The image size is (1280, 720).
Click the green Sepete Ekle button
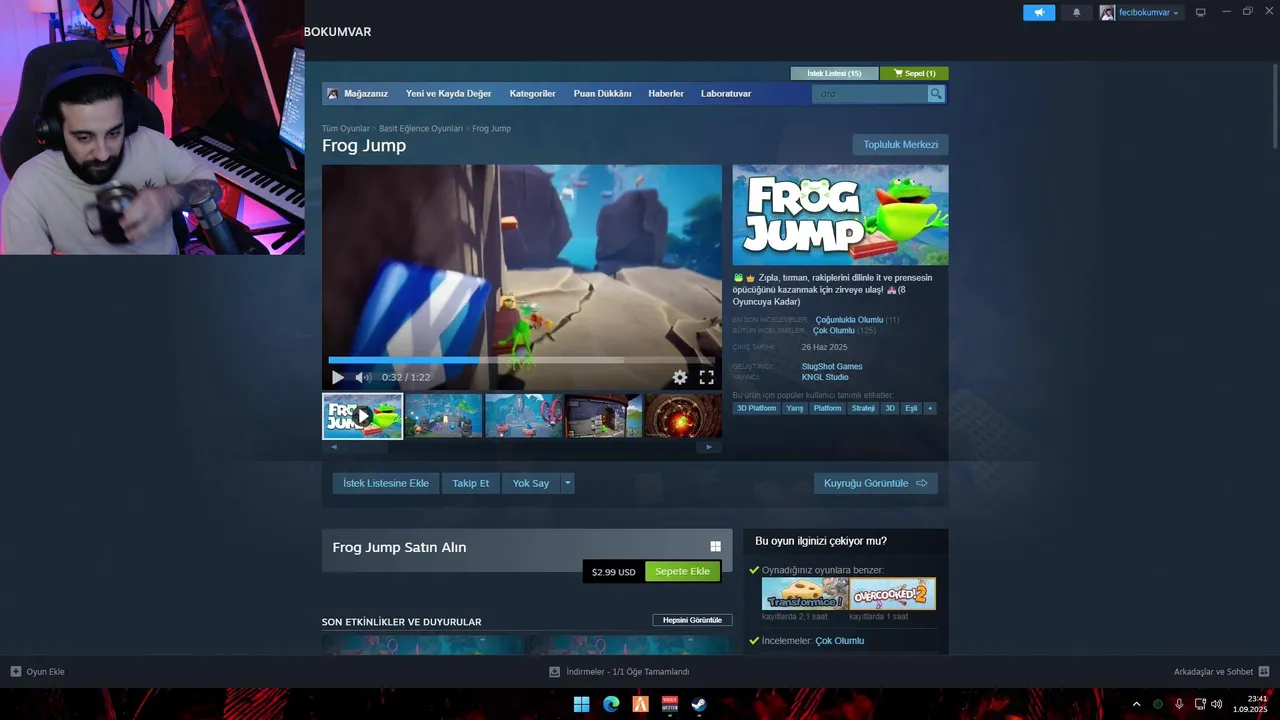682,571
